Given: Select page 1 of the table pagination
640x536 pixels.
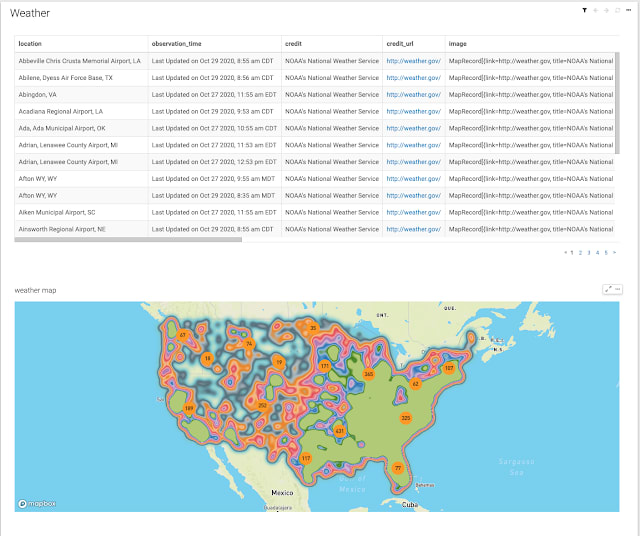Looking at the screenshot, I should (572, 253).
